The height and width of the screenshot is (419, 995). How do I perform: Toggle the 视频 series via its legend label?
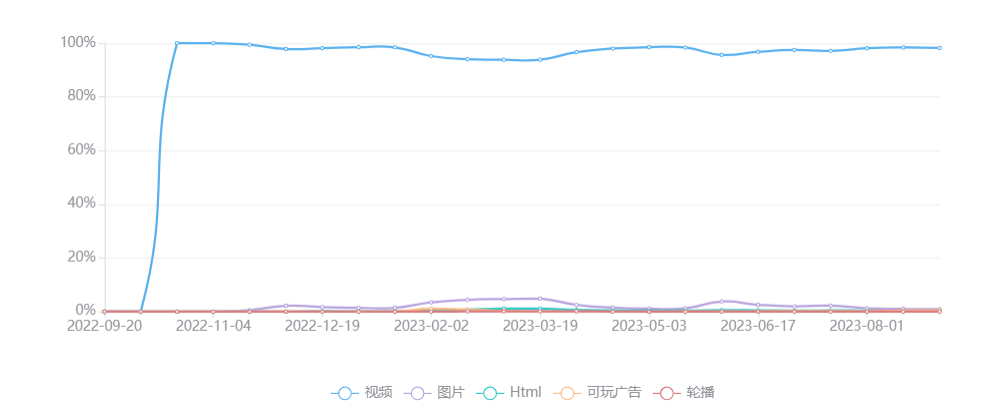(x=378, y=393)
